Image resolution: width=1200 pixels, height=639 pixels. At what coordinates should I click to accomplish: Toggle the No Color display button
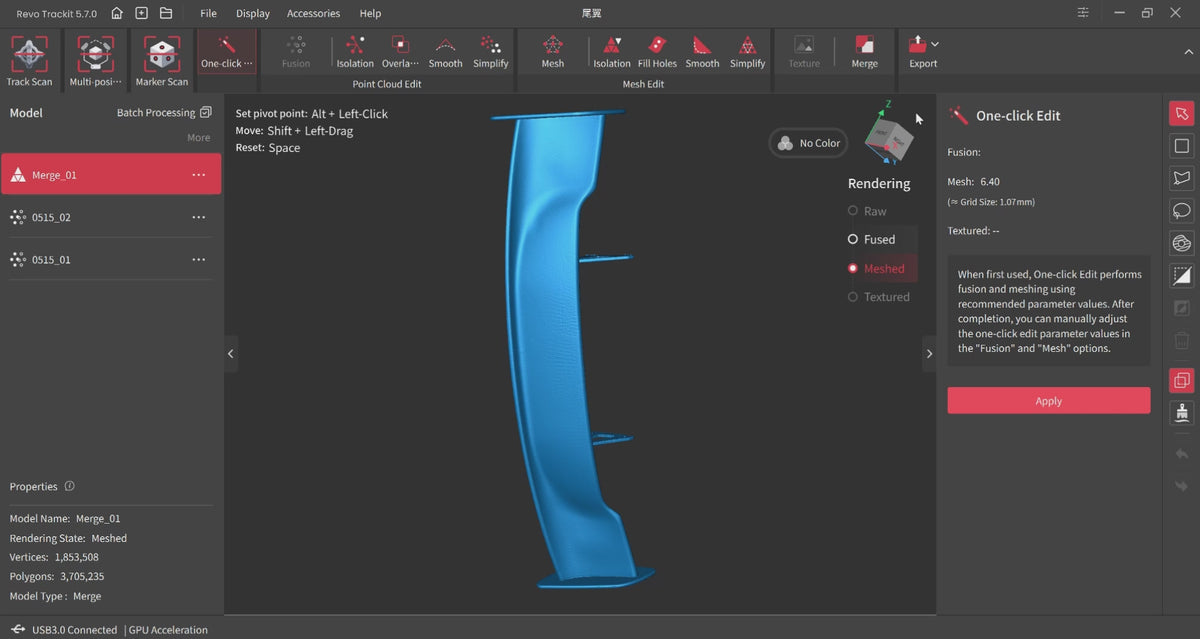click(808, 143)
